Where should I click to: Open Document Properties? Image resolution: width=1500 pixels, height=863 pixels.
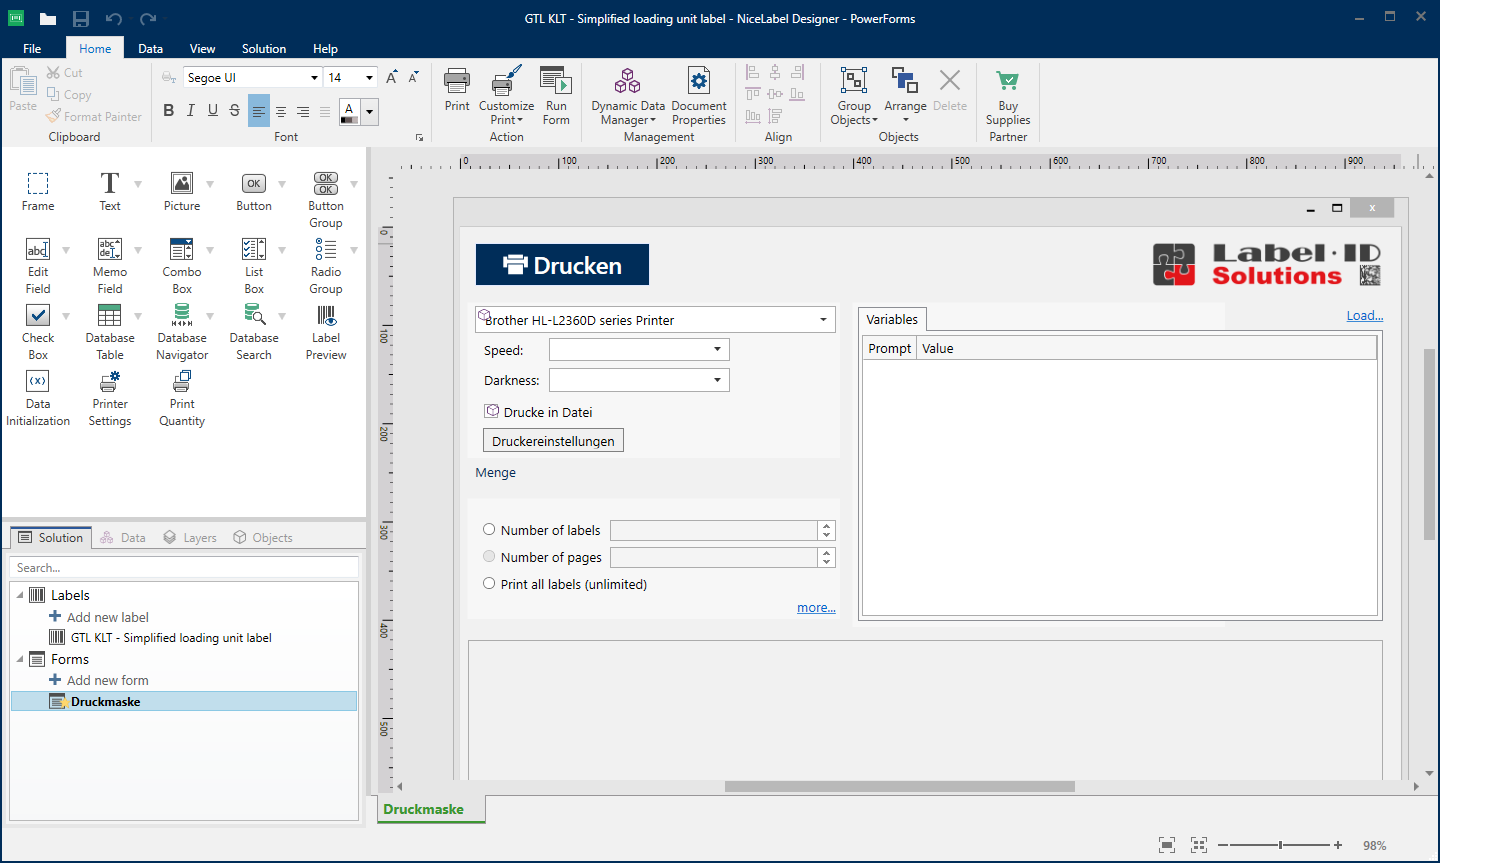click(699, 96)
